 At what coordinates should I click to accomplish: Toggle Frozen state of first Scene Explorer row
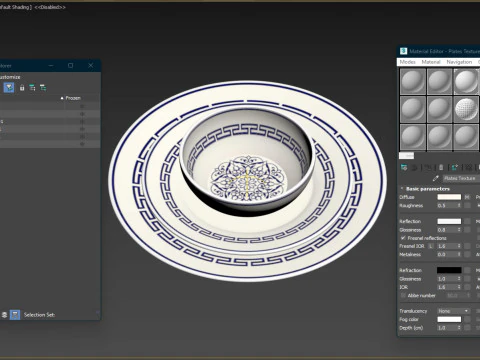pyautogui.click(x=82, y=106)
